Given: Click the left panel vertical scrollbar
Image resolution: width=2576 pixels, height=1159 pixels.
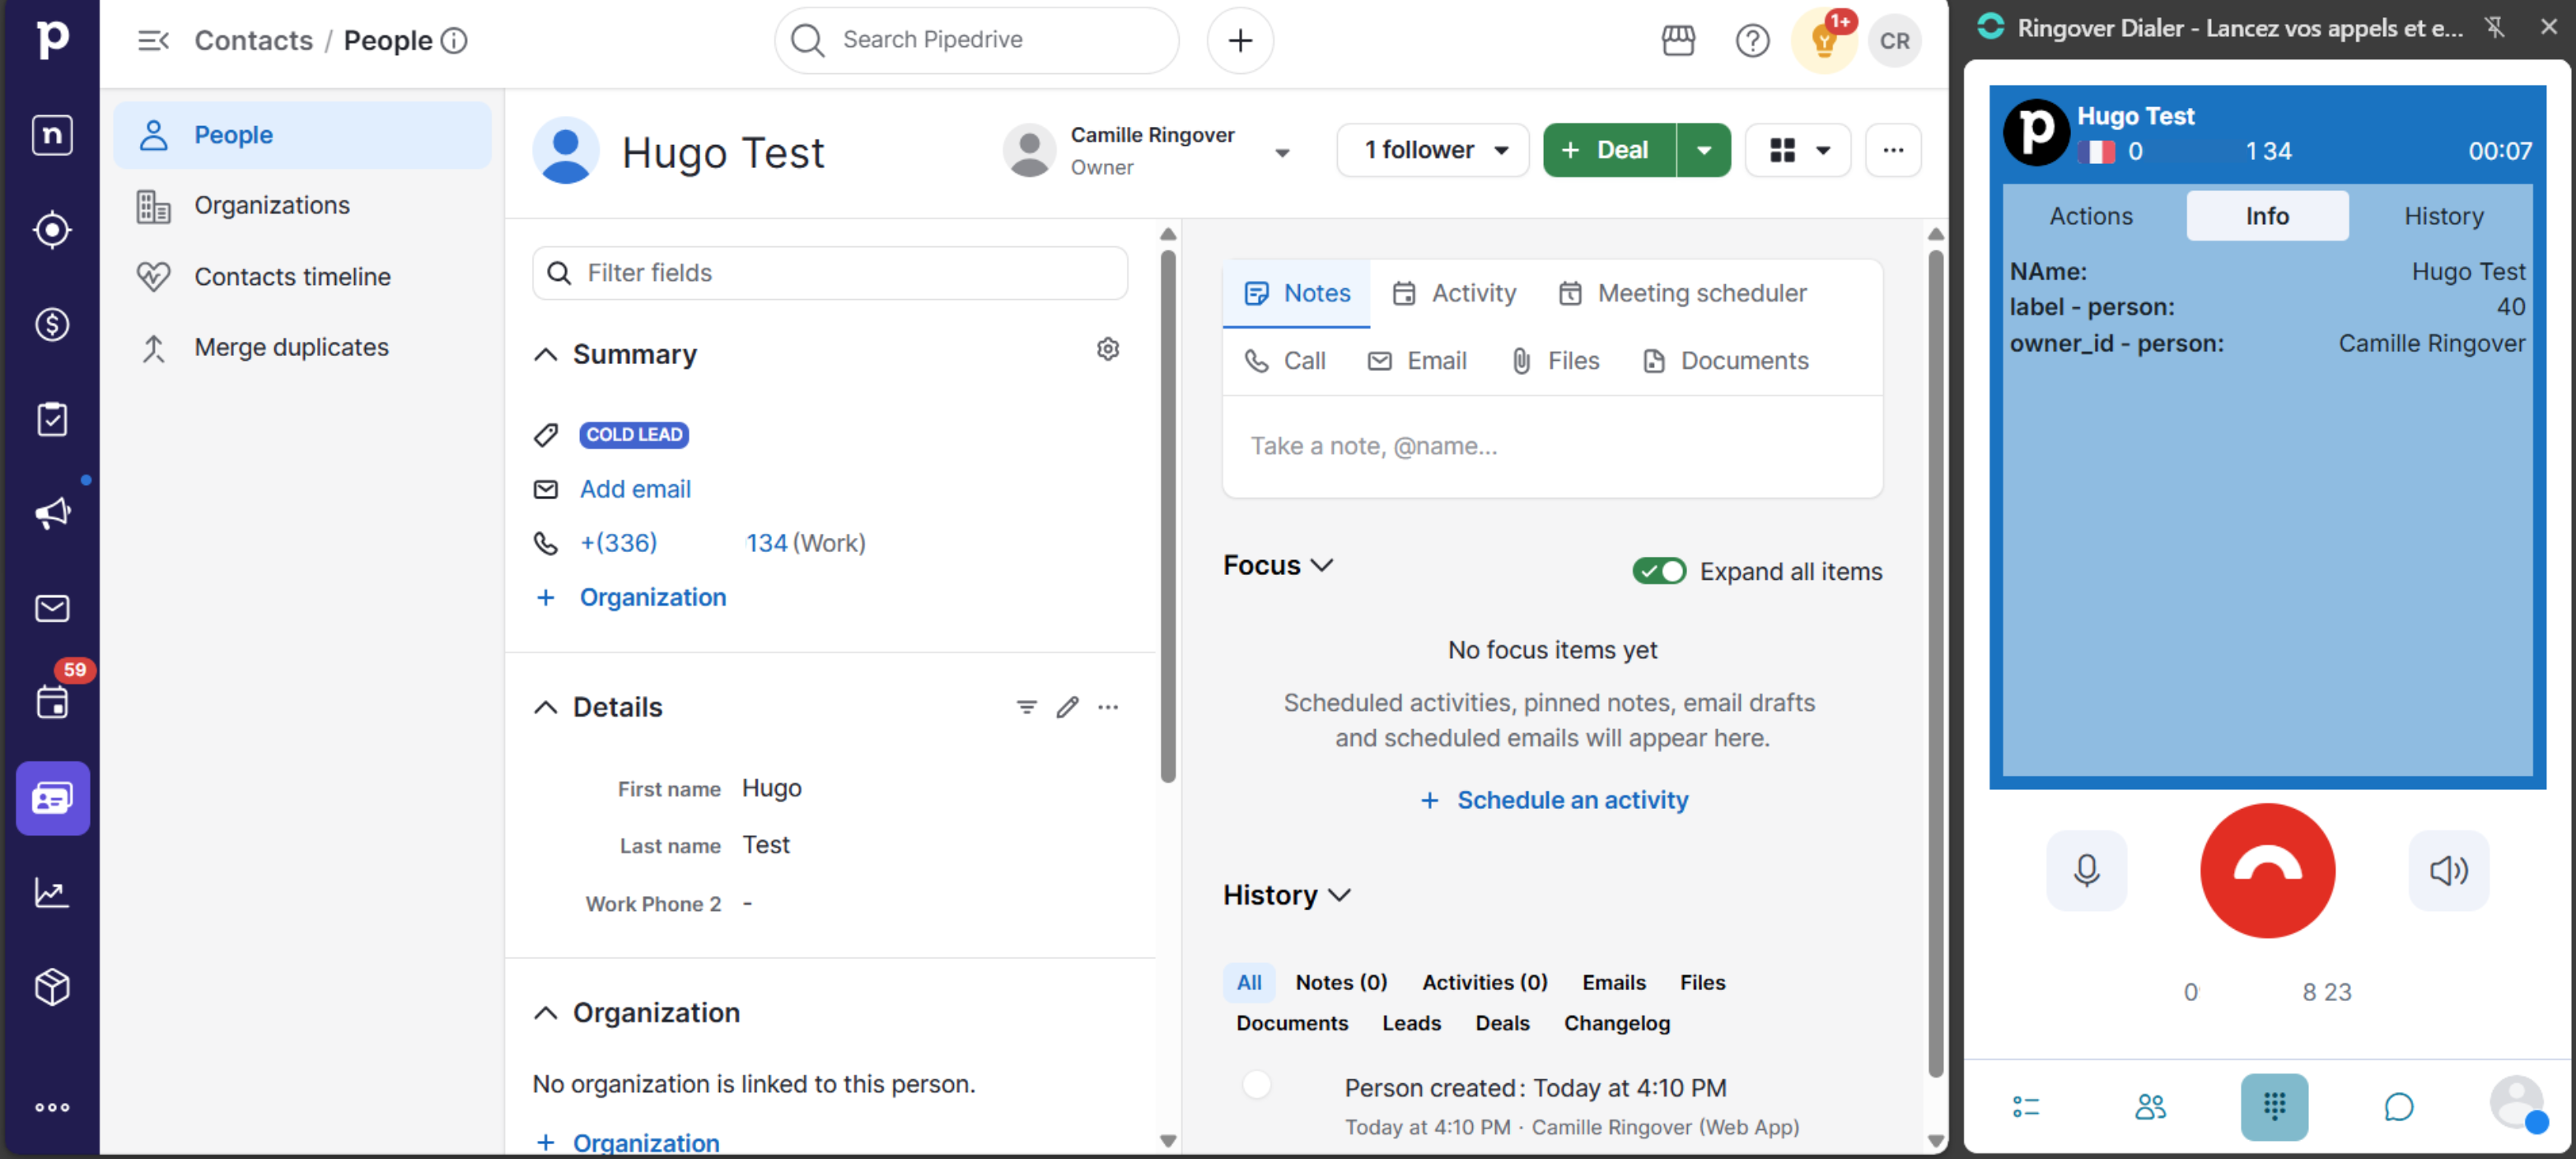Looking at the screenshot, I should click(x=1167, y=515).
